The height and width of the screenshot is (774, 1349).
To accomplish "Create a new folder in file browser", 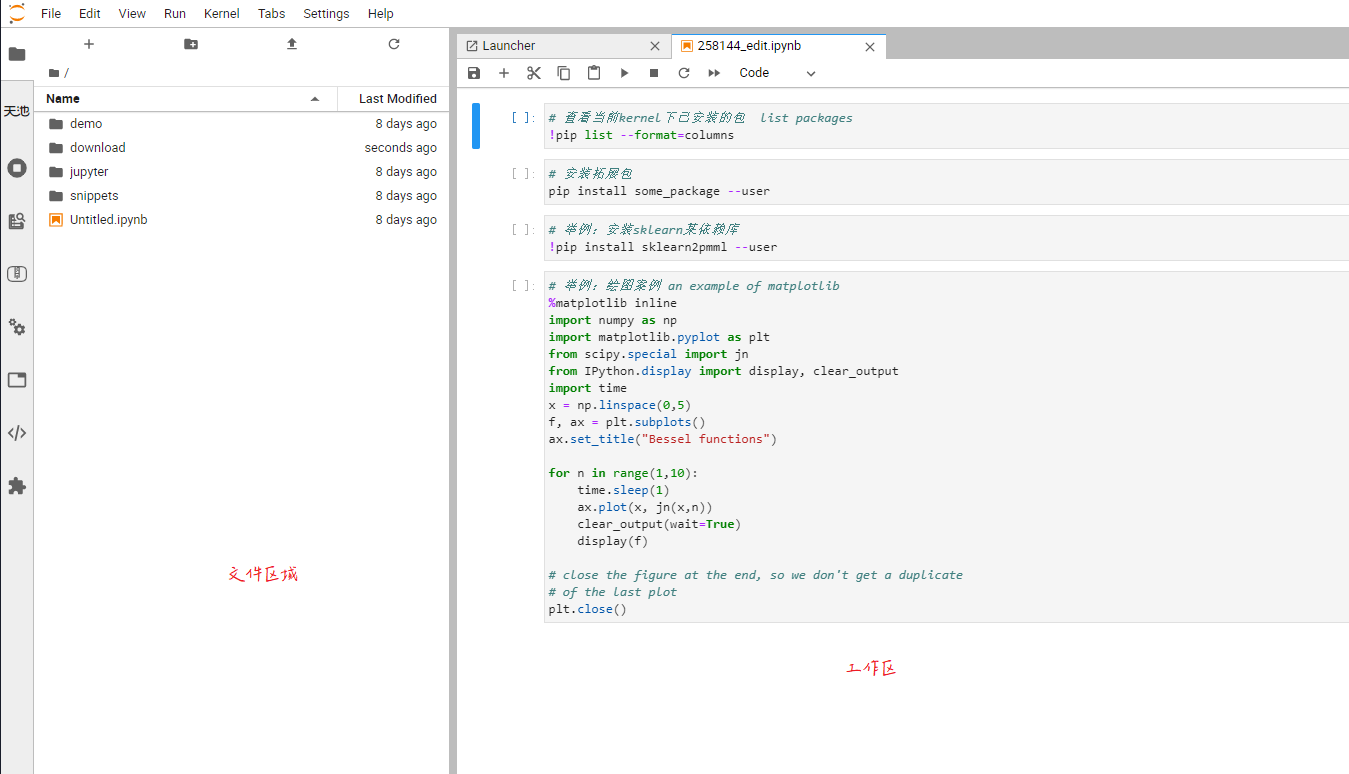I will (x=191, y=44).
